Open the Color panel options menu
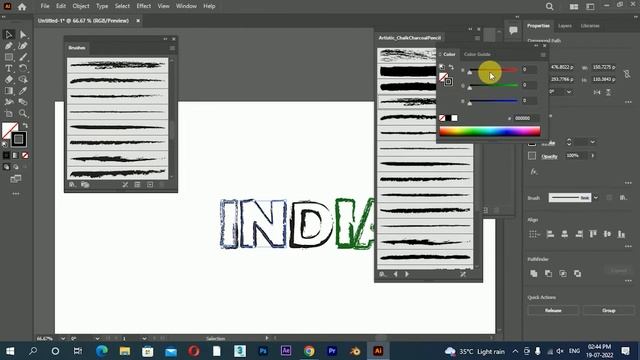This screenshot has height=360, width=640. pos(543,54)
